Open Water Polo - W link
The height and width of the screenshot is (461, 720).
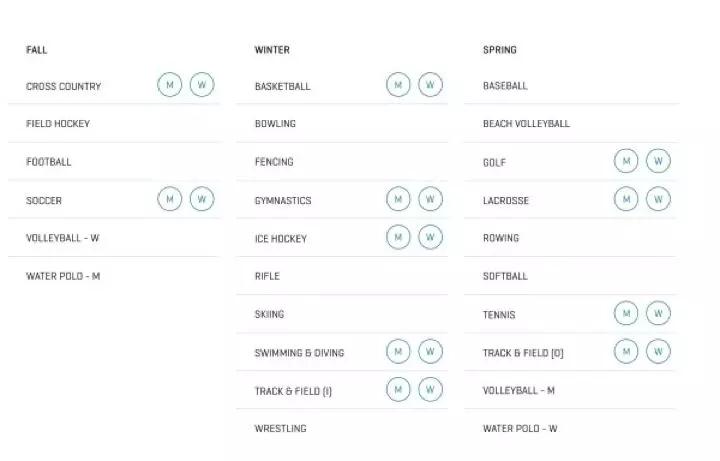click(520, 429)
